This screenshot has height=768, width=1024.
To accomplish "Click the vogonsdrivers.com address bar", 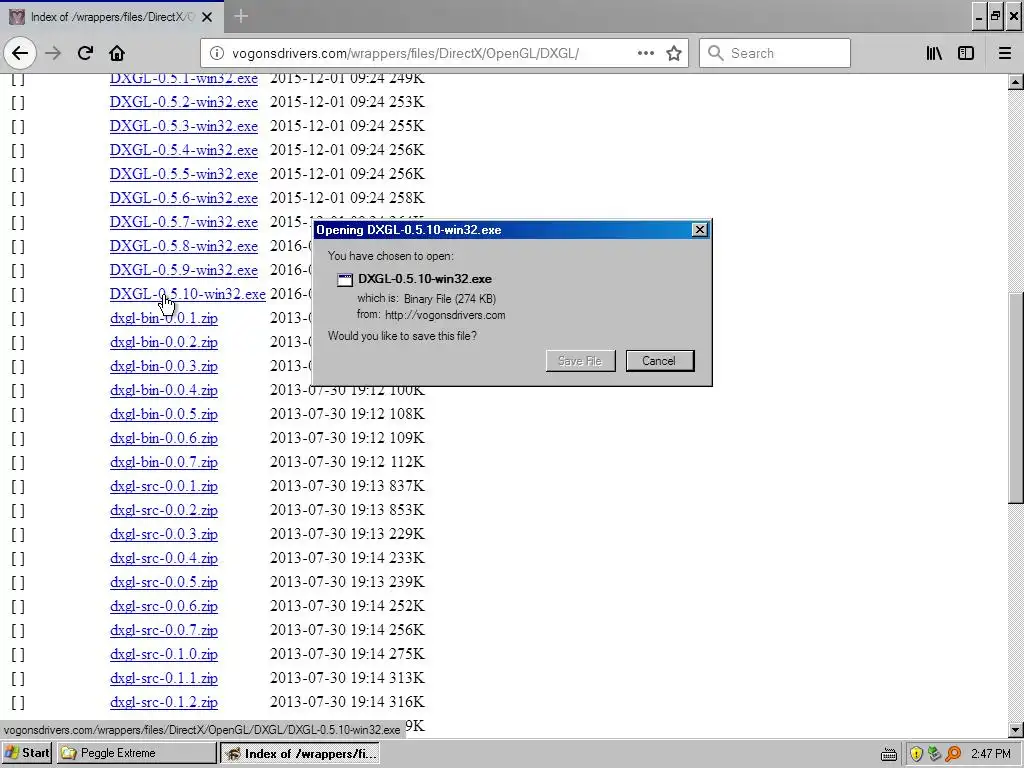I will coord(444,53).
